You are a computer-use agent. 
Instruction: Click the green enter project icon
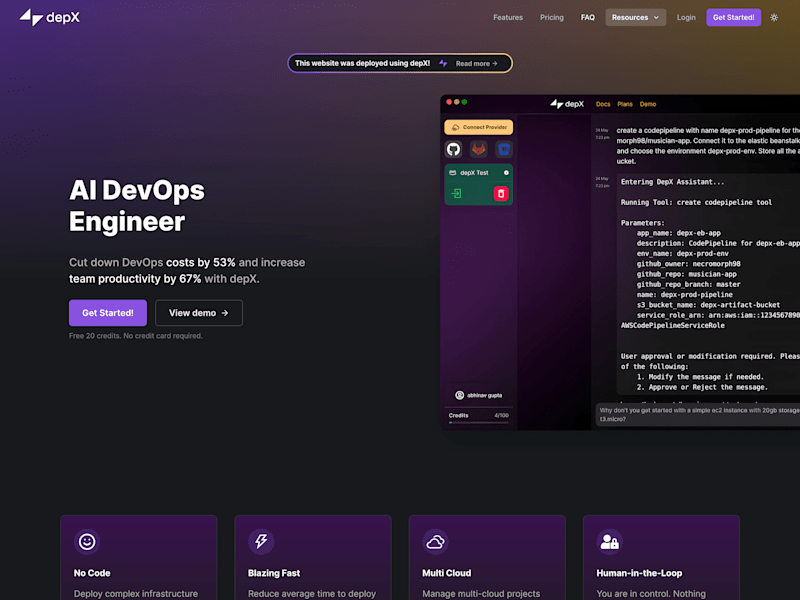[457, 193]
